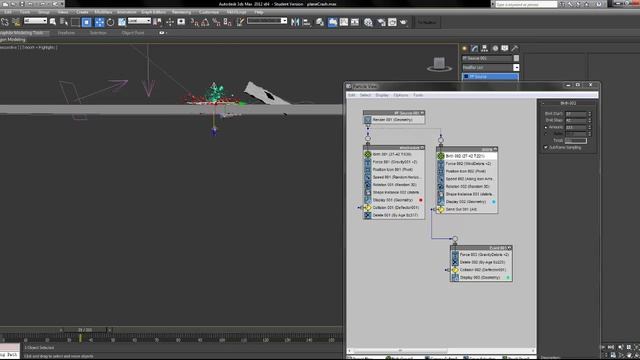640x360 pixels.
Task: Select the Rate radio button
Action: coord(546,134)
